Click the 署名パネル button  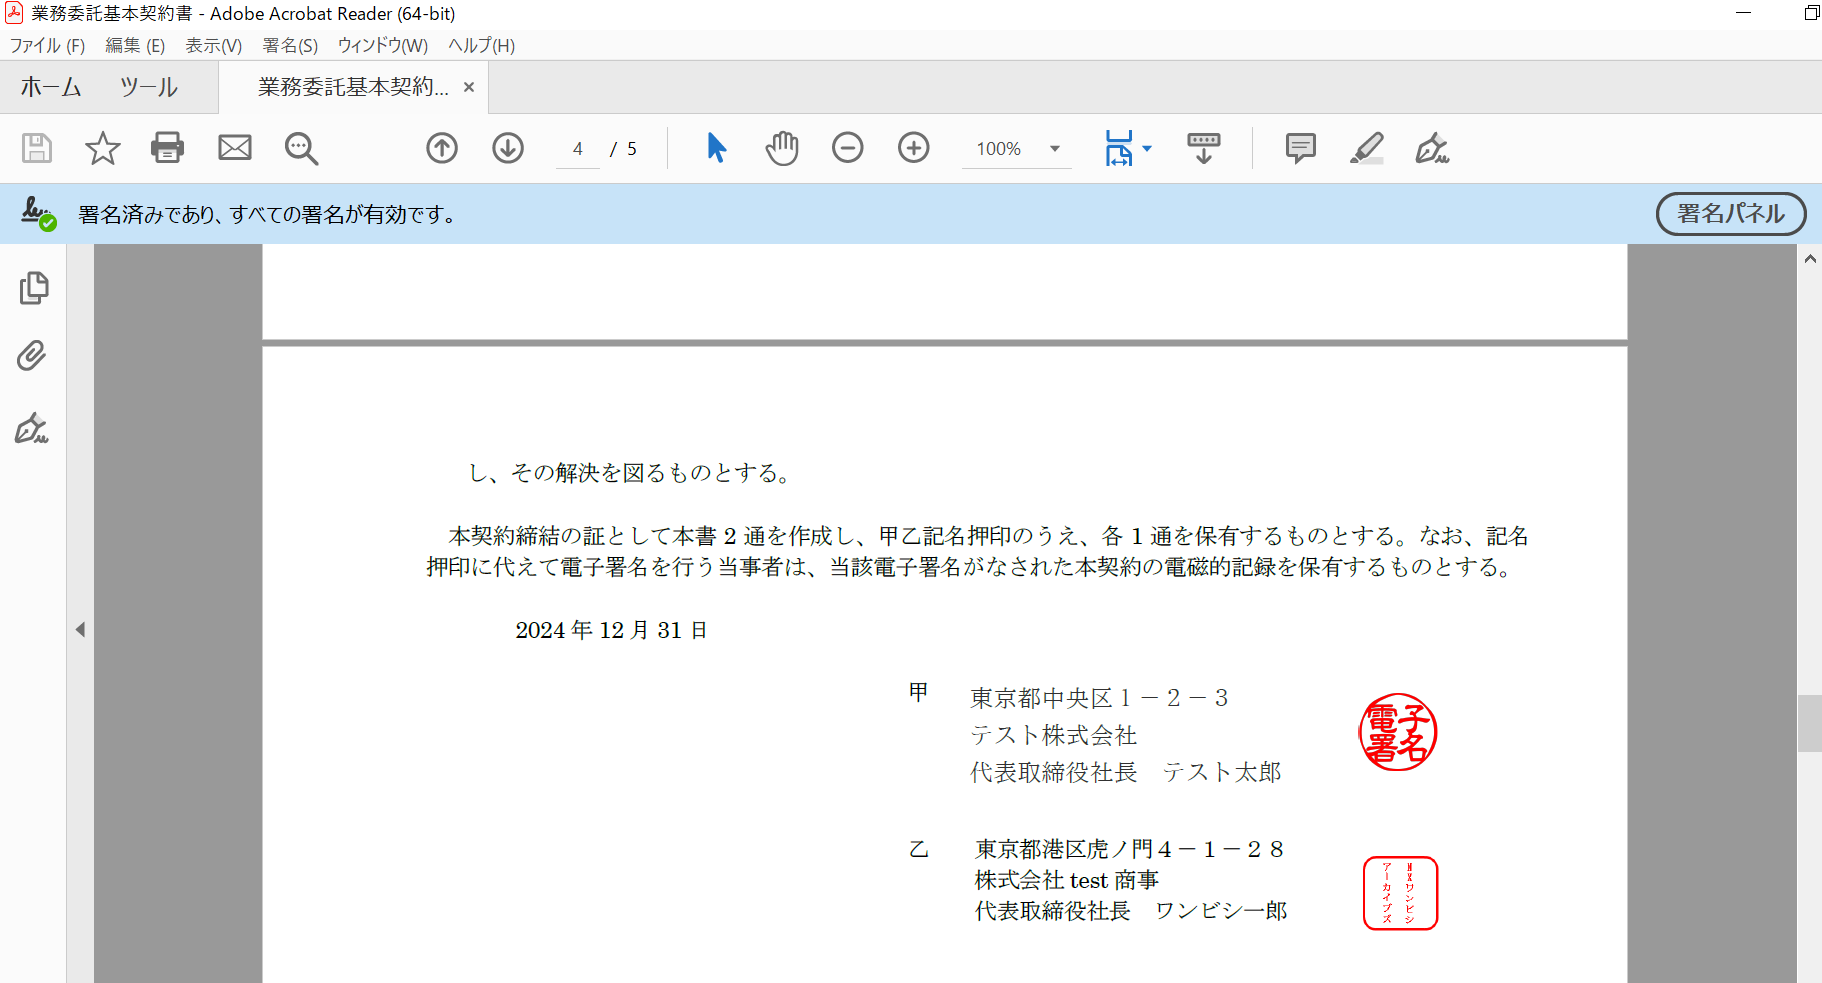(1730, 214)
